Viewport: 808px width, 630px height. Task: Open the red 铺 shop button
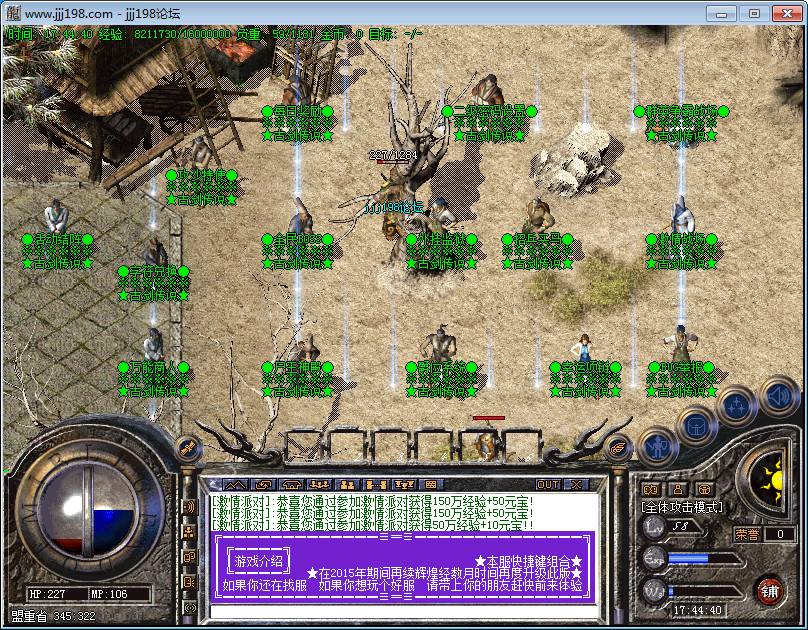pos(770,591)
